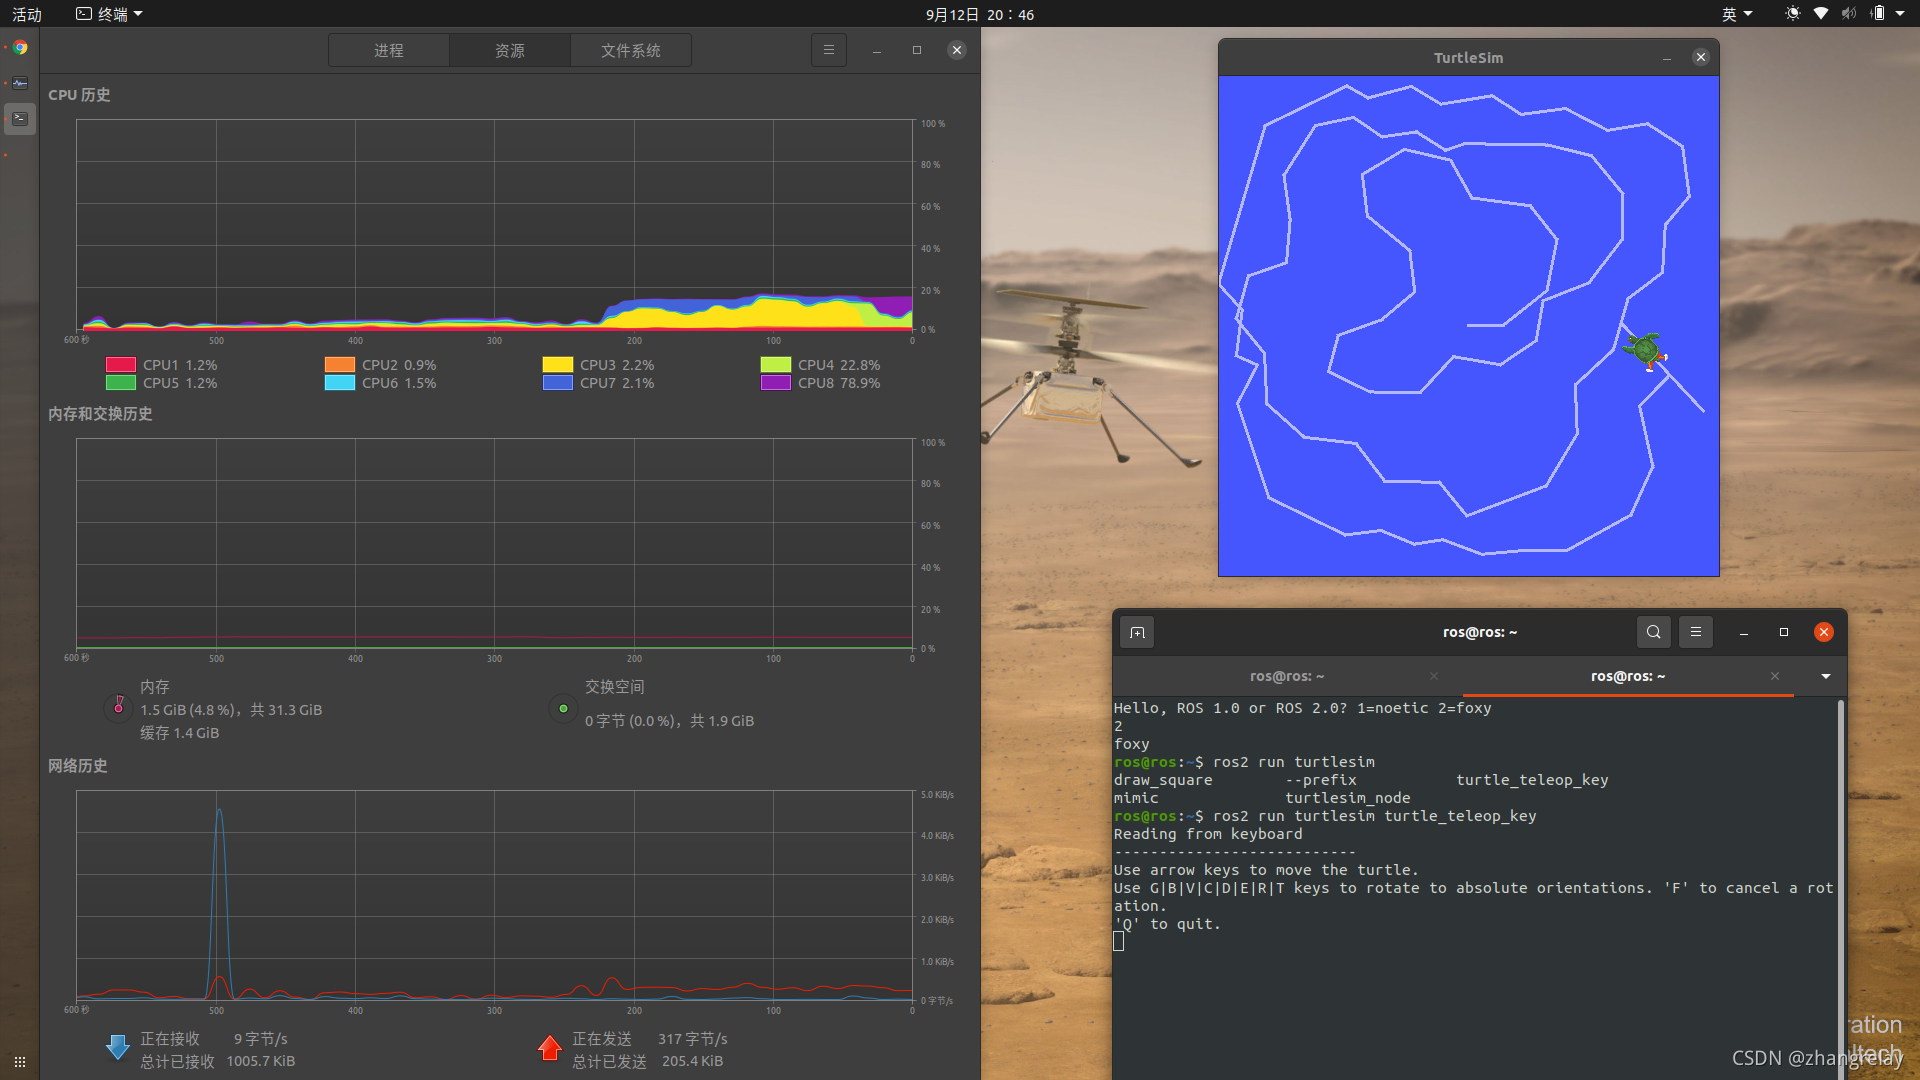Click system monitor icon in dock
The image size is (1920, 1080).
pos(20,83)
